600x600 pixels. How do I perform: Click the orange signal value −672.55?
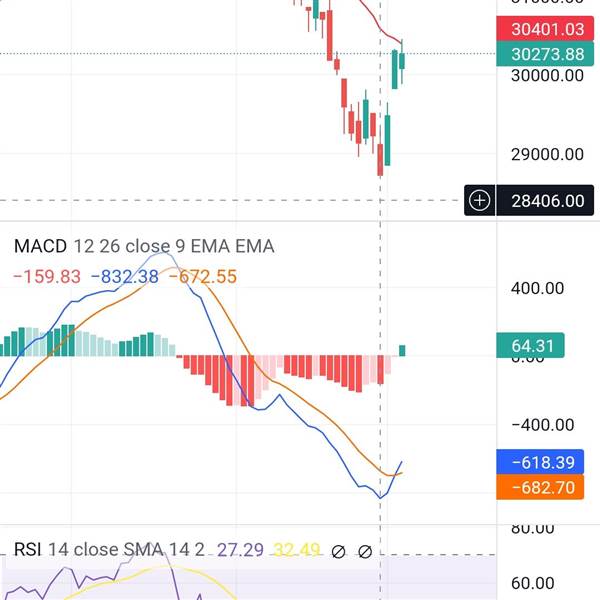coord(203,276)
